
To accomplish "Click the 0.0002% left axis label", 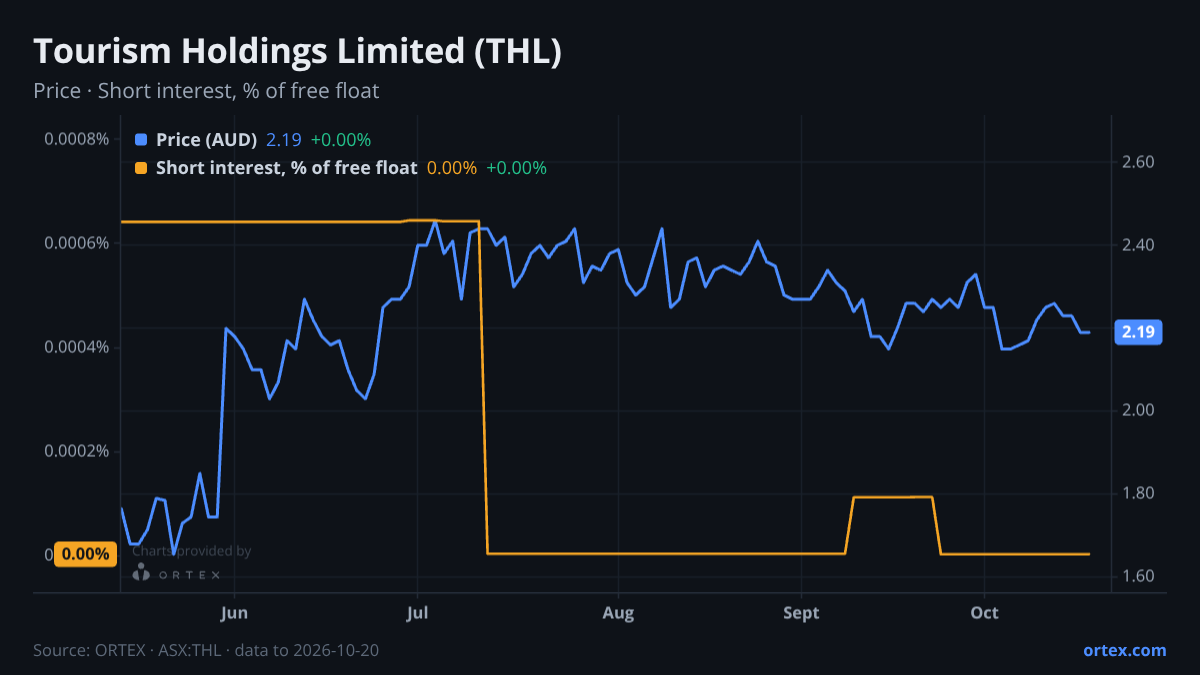I will click(77, 451).
